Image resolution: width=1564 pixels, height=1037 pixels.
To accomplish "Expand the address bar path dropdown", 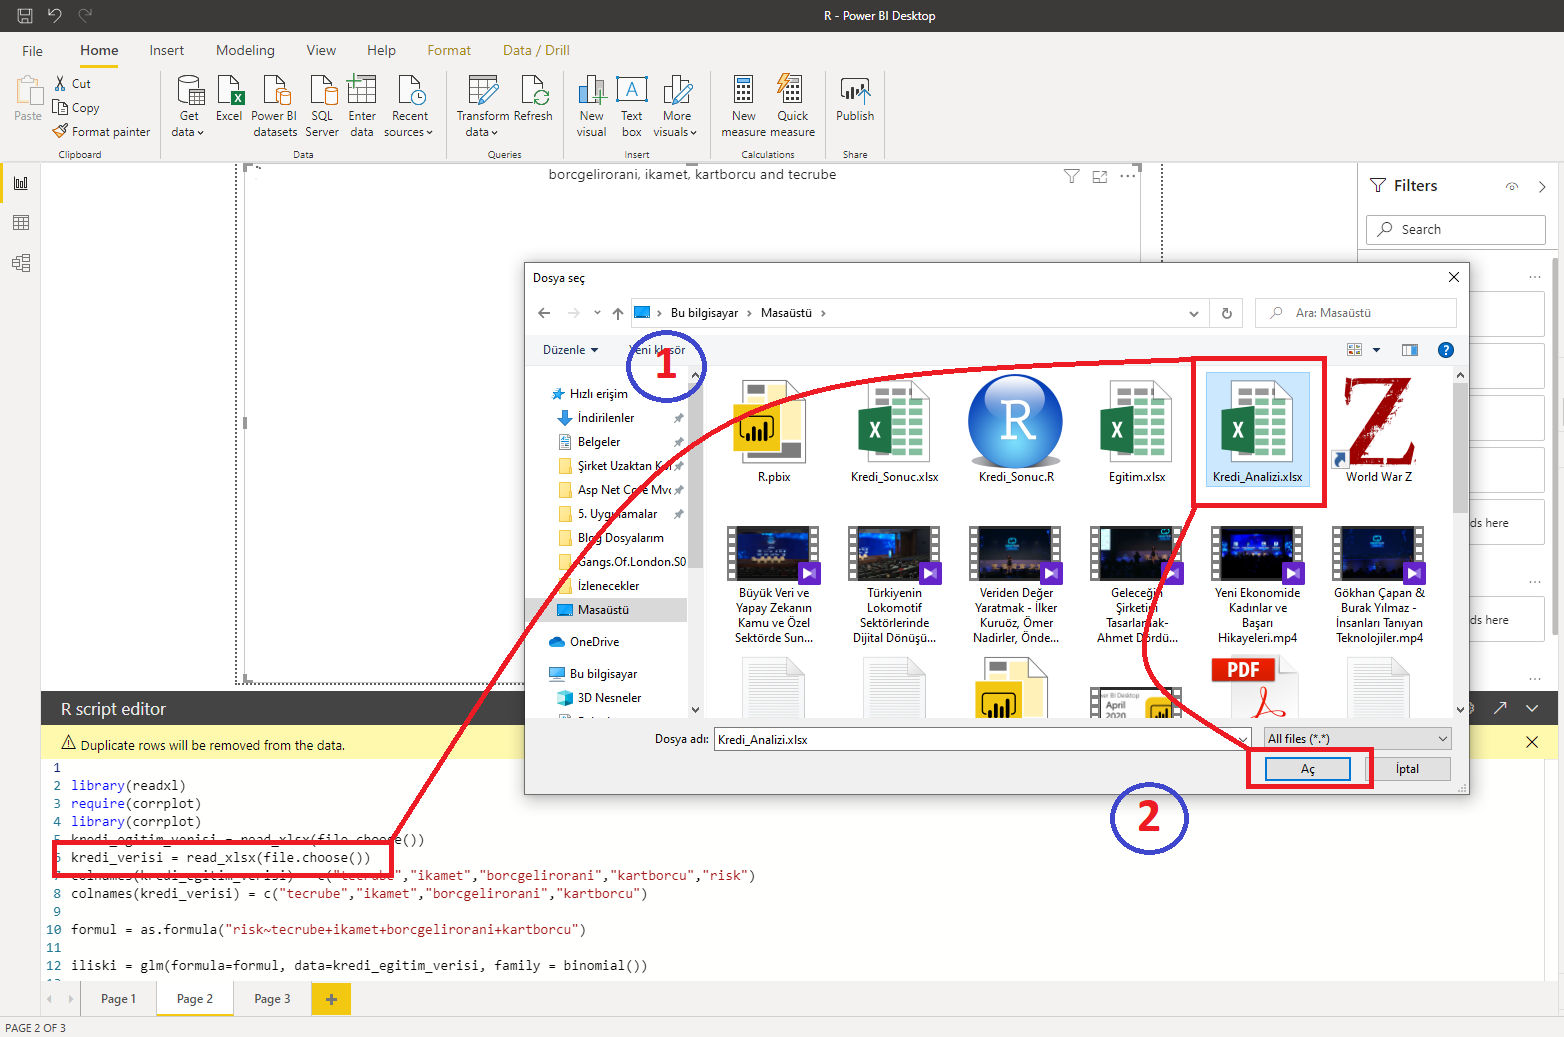I will click(x=1193, y=313).
